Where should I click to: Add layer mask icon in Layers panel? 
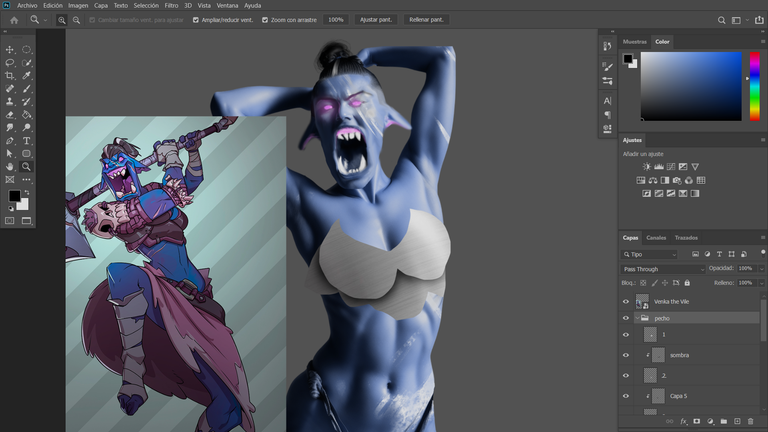click(696, 421)
